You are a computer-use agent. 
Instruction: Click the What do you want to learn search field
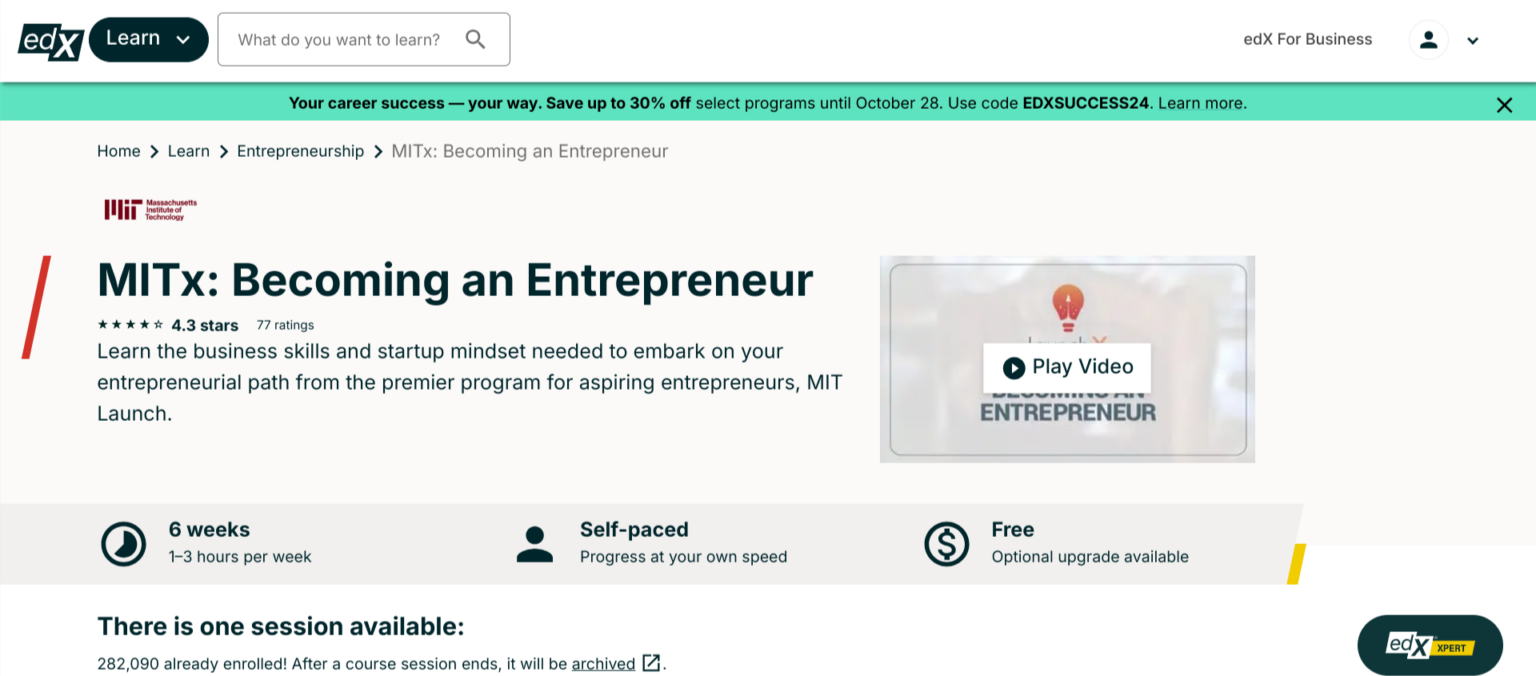pos(340,39)
